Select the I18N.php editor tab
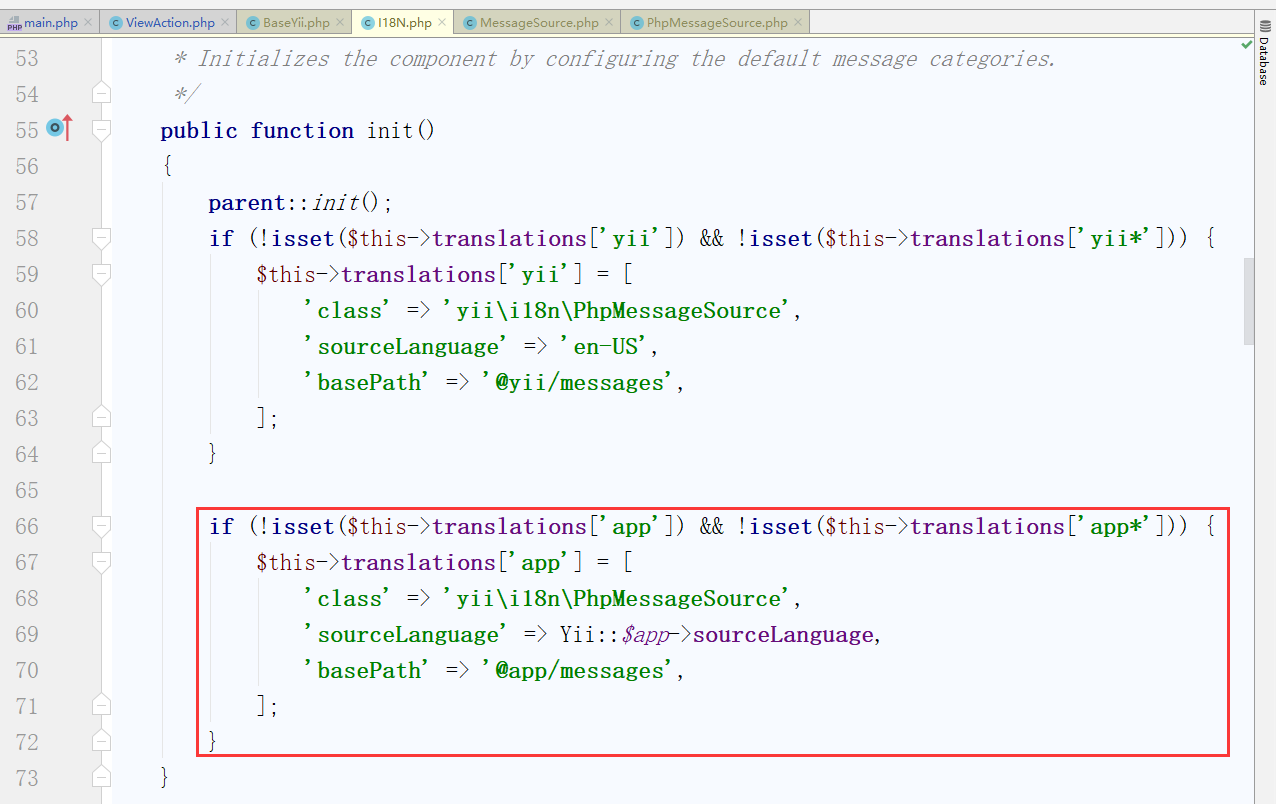This screenshot has height=804, width=1276. [404, 22]
